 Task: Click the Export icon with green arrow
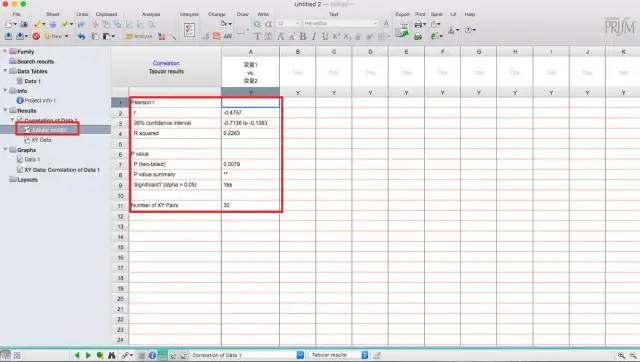point(402,31)
